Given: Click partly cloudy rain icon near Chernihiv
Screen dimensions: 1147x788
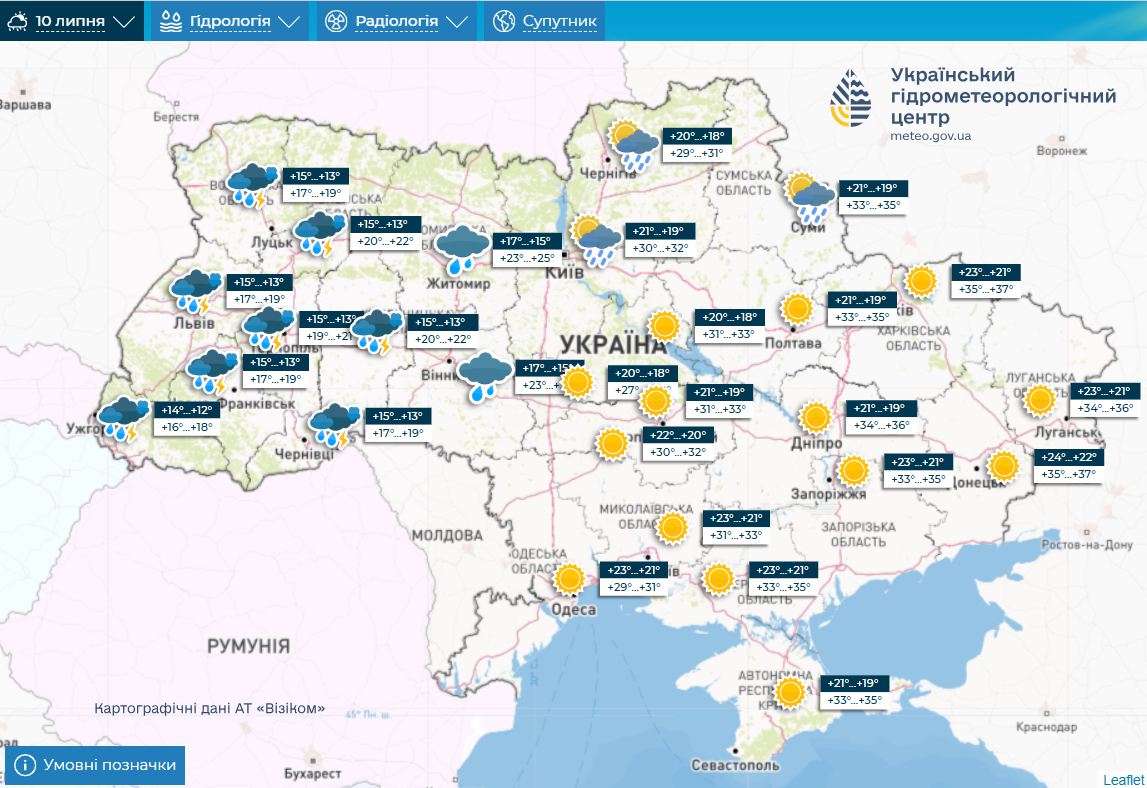Looking at the screenshot, I should click(x=633, y=145).
